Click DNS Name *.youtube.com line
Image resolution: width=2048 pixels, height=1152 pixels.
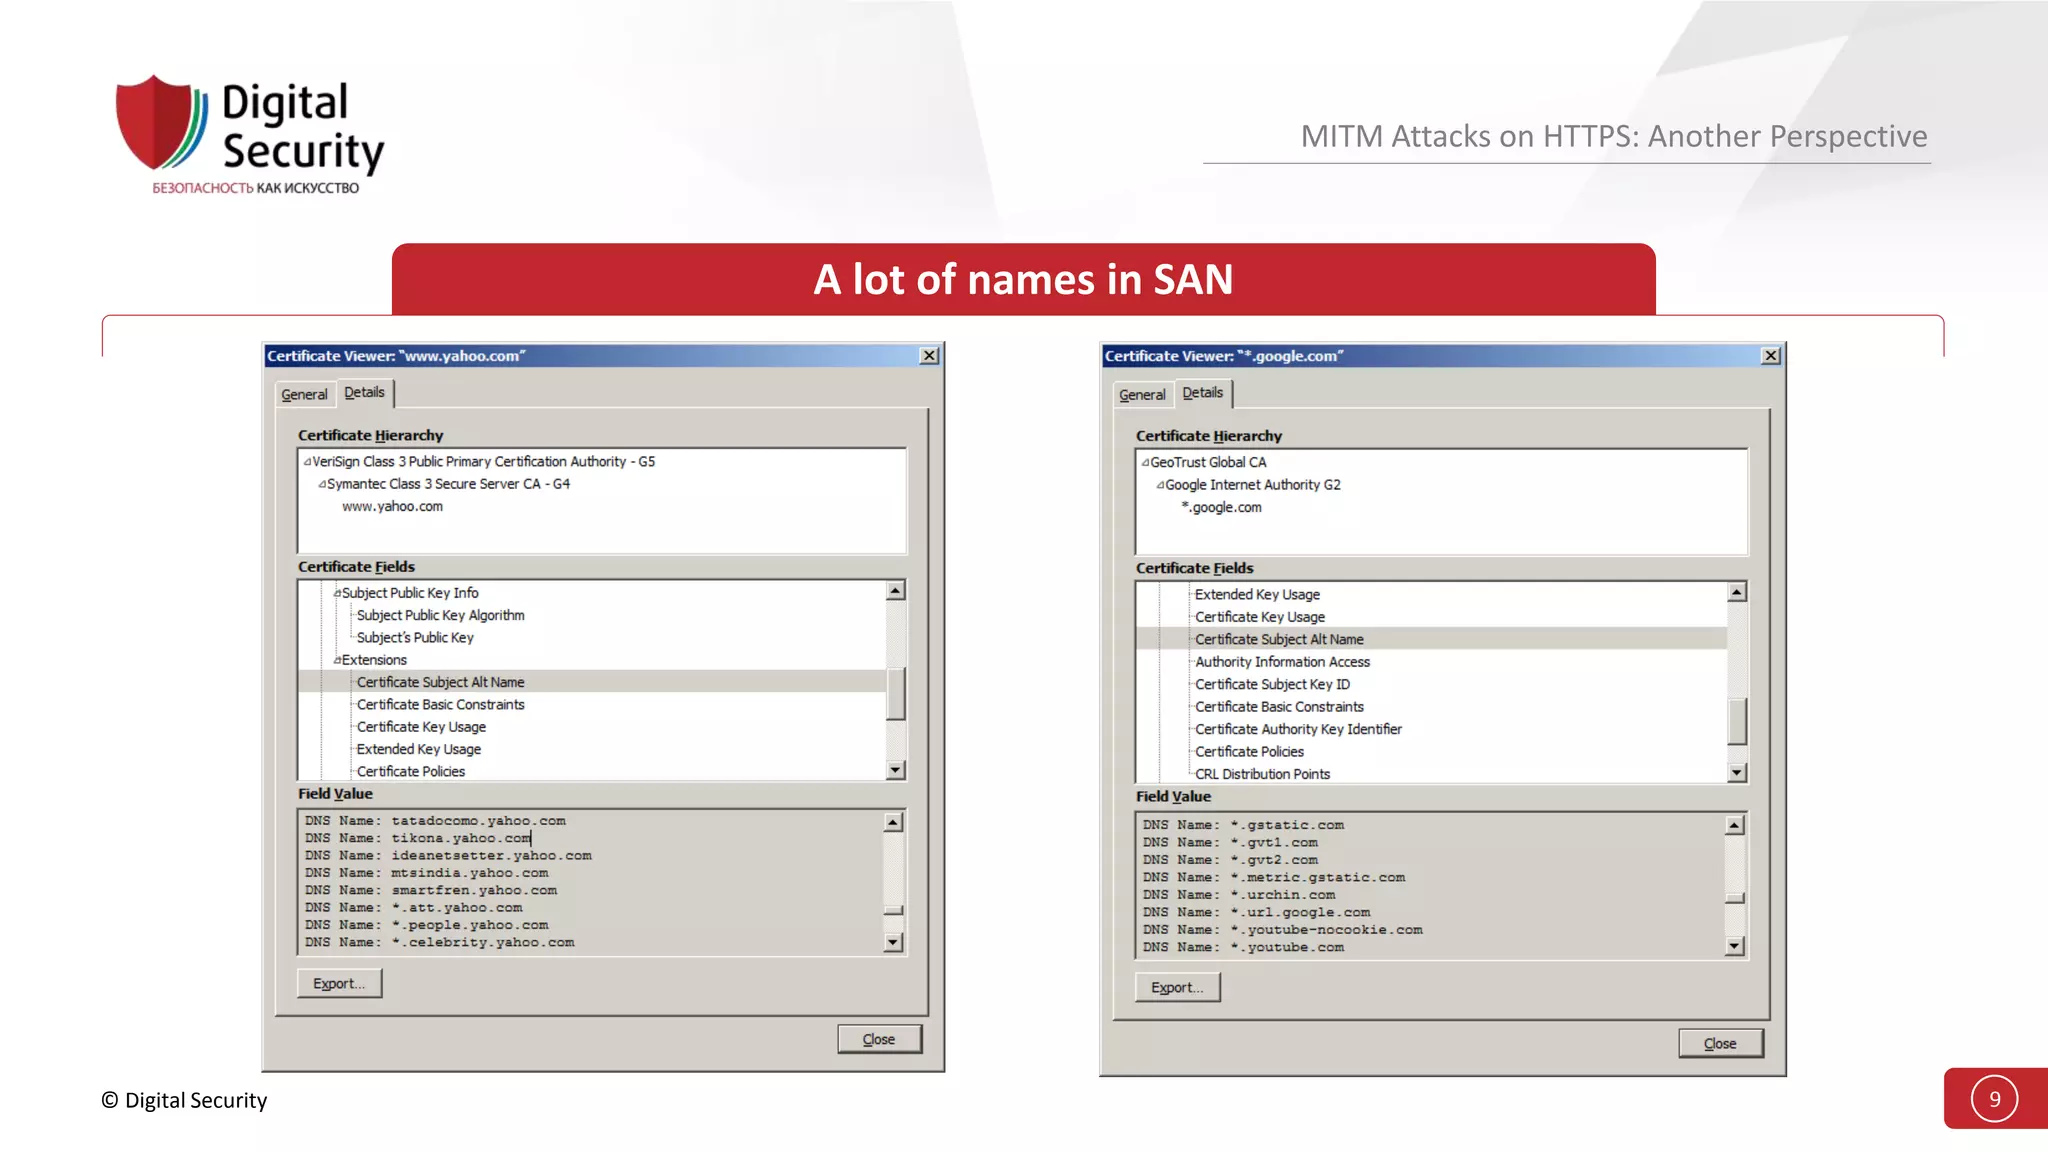(x=1243, y=947)
